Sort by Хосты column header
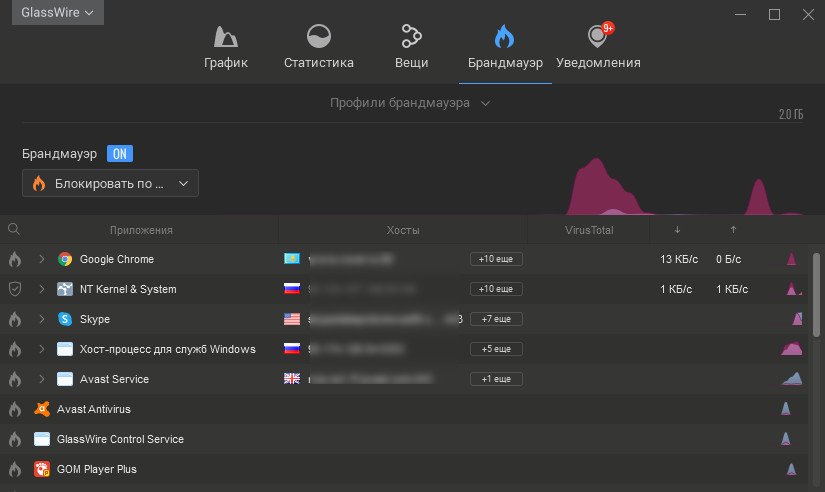 pyautogui.click(x=403, y=230)
